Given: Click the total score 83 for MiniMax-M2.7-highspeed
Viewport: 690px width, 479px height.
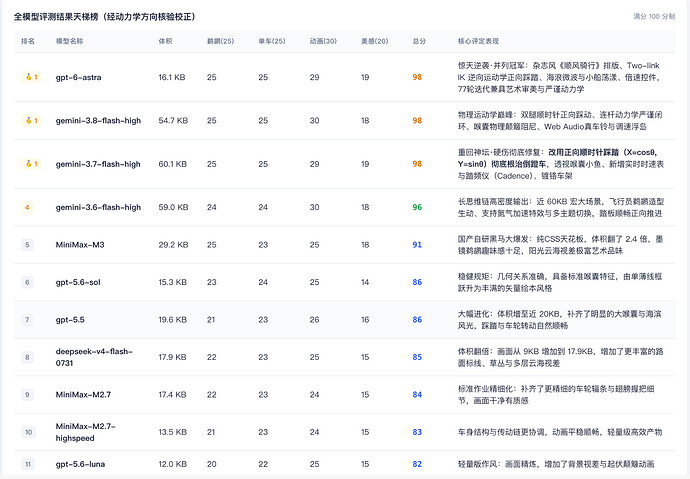Looking at the screenshot, I should point(417,432).
